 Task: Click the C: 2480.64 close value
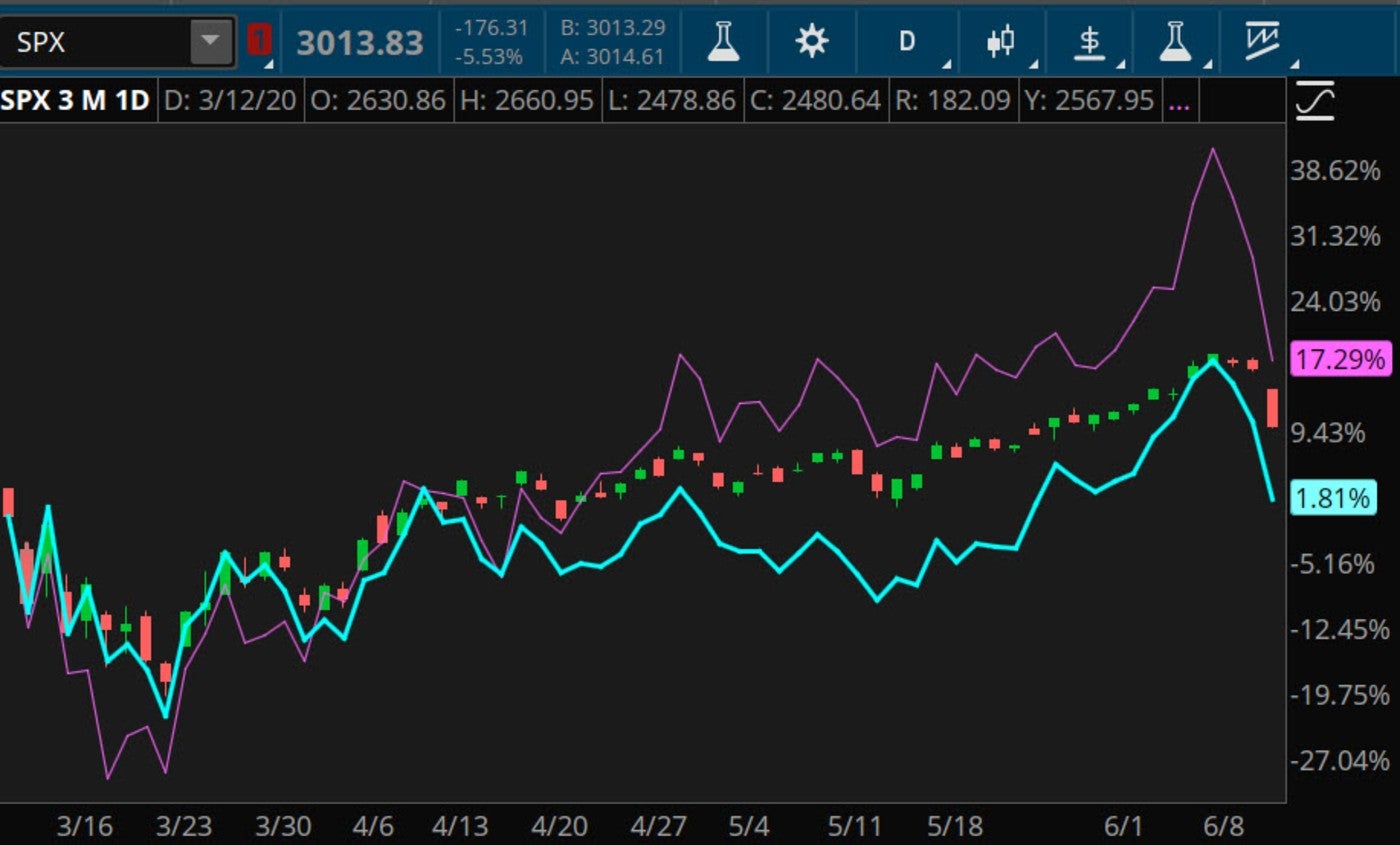pos(816,101)
